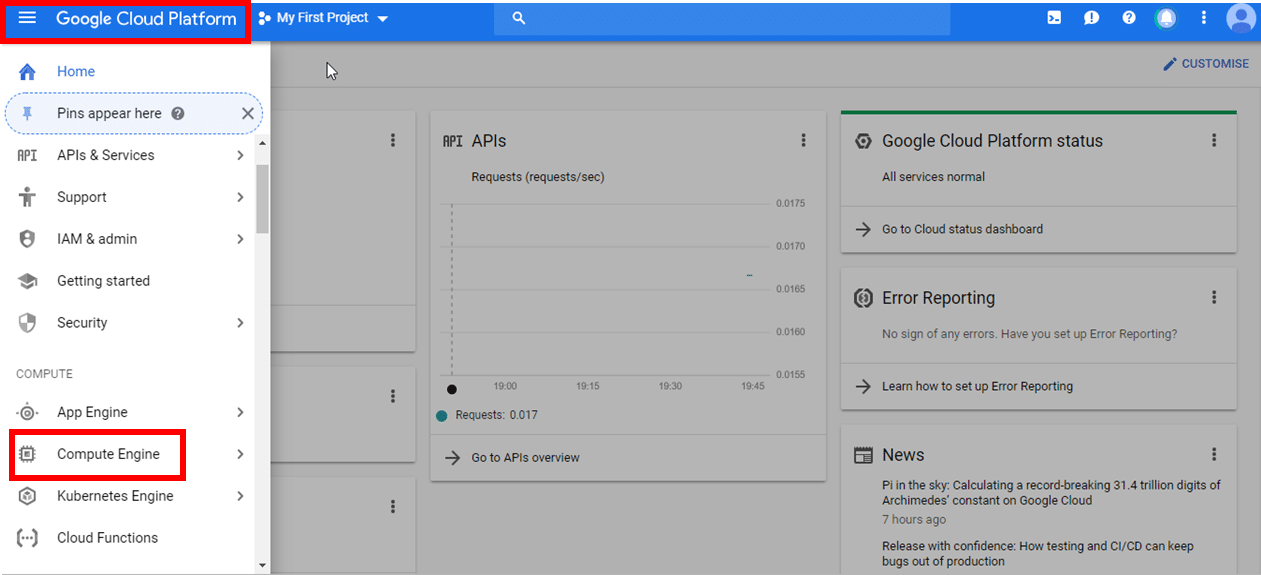1261x575 pixels.
Task: Open the Pi in the sky news article
Action: click(1051, 492)
